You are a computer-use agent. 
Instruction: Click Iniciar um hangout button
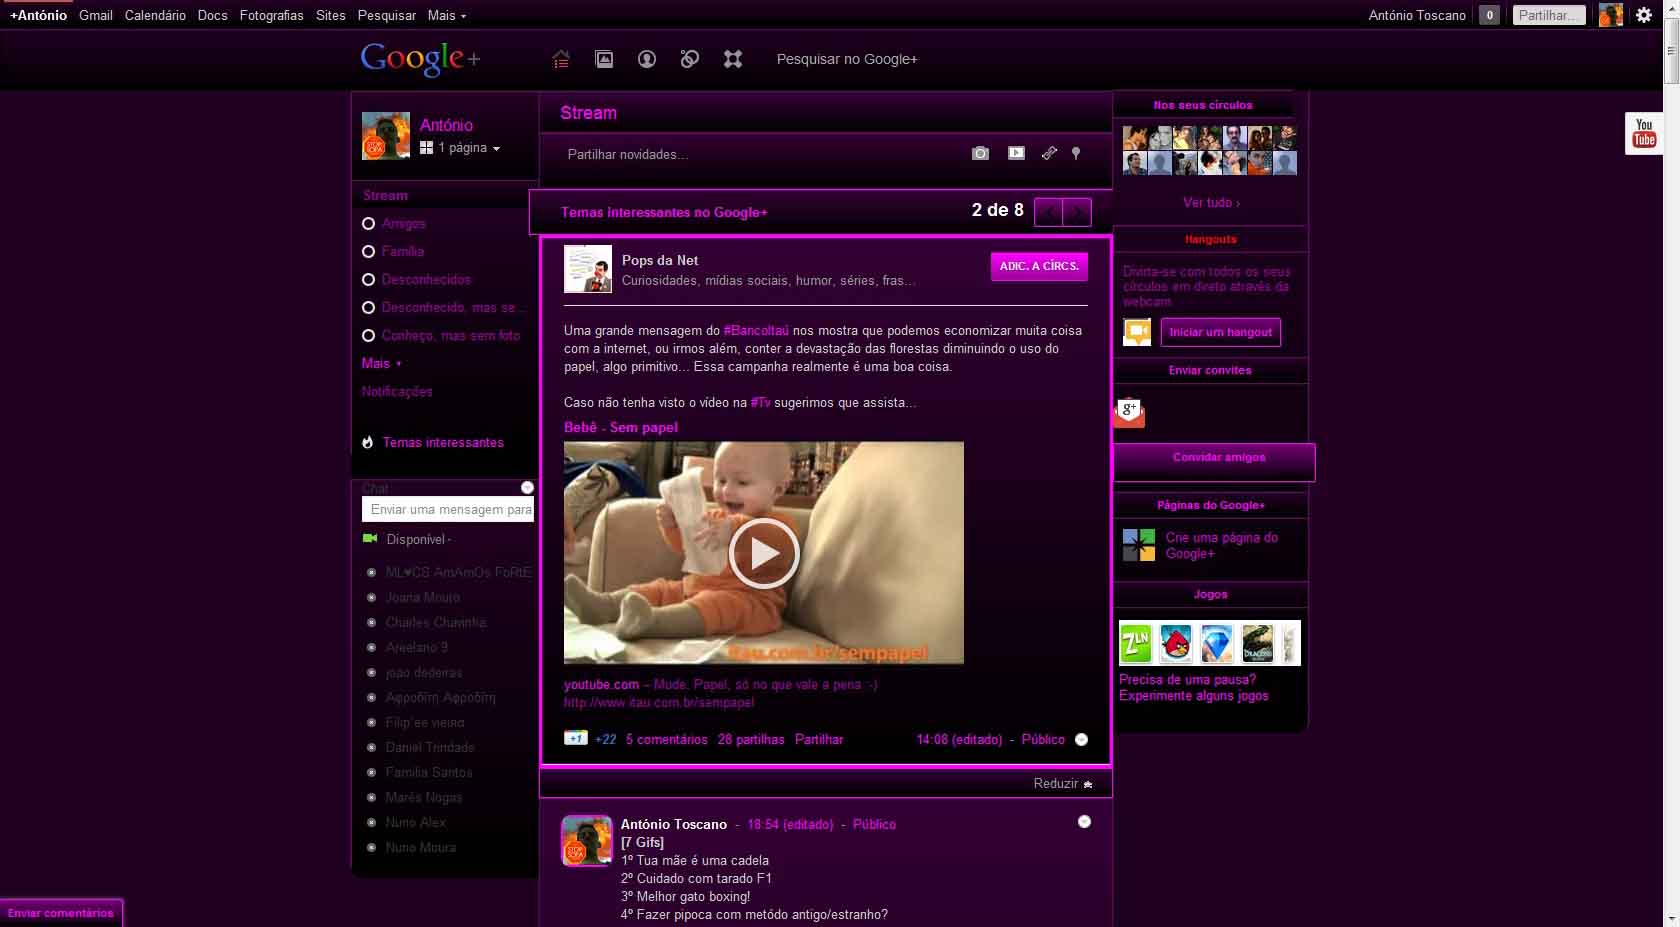click(1220, 332)
